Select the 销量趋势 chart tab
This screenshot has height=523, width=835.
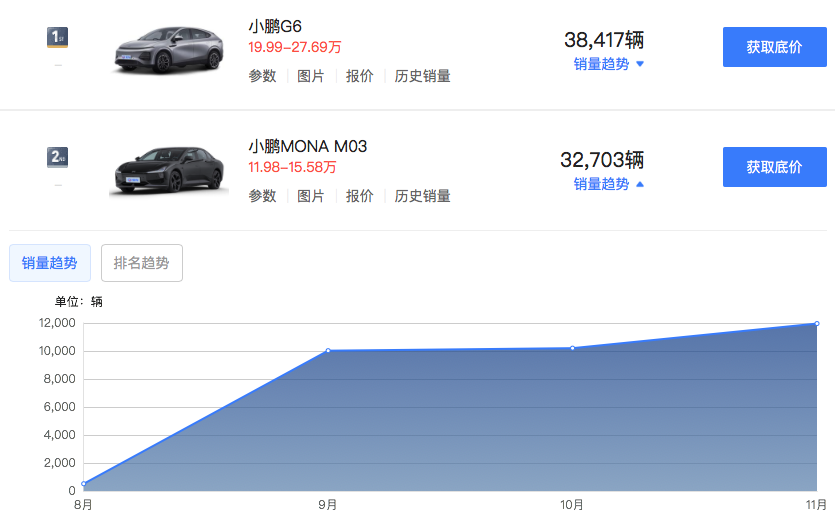(50, 263)
